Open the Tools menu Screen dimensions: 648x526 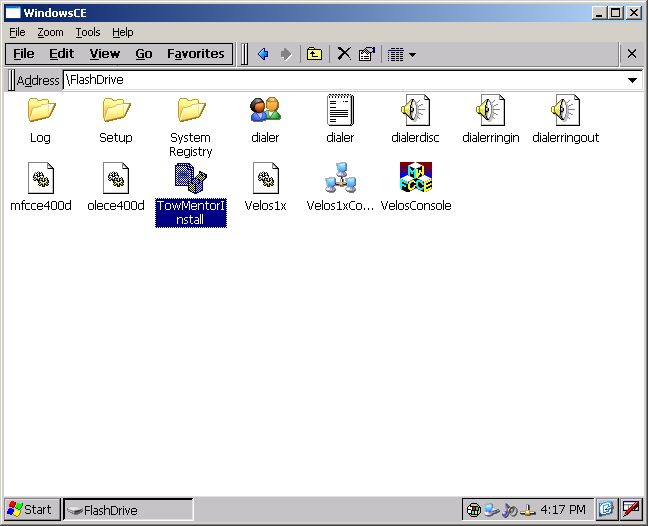point(88,32)
